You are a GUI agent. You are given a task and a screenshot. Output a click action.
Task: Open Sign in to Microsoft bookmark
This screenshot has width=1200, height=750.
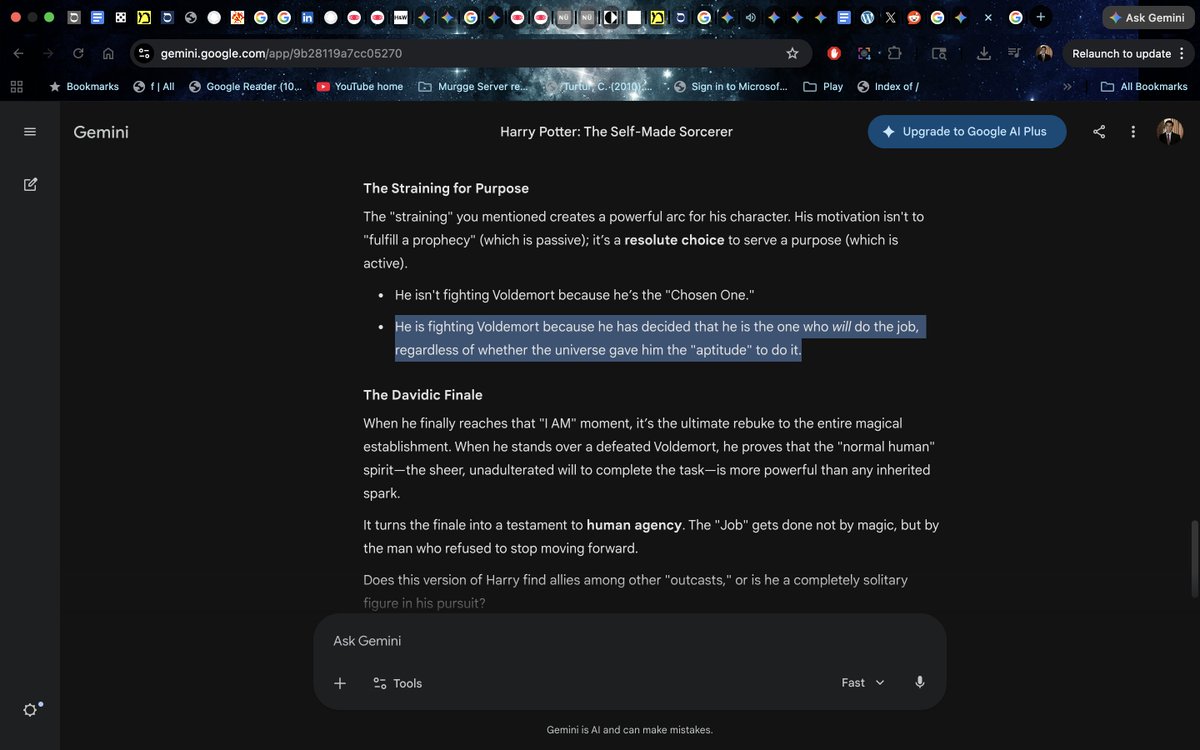[731, 87]
